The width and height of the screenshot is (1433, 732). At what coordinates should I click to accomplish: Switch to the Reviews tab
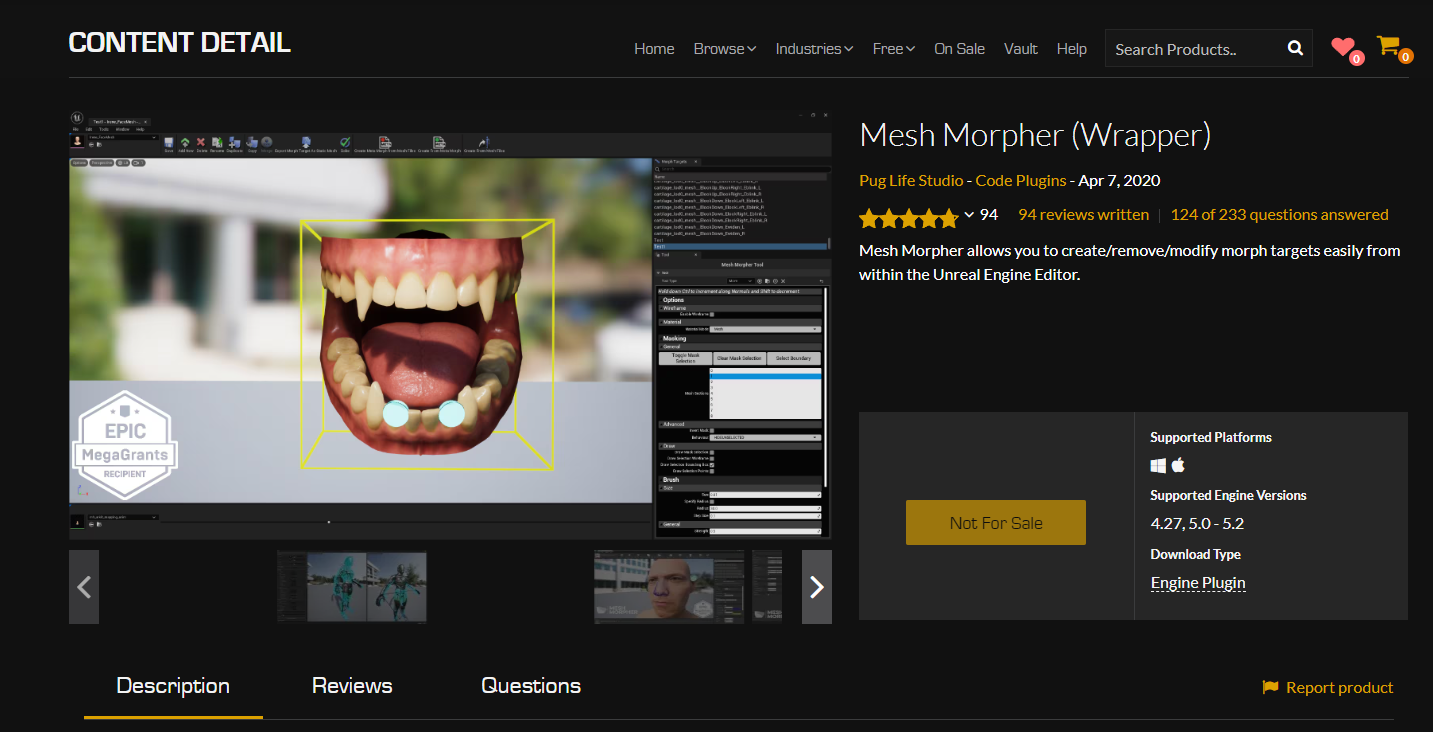(352, 686)
